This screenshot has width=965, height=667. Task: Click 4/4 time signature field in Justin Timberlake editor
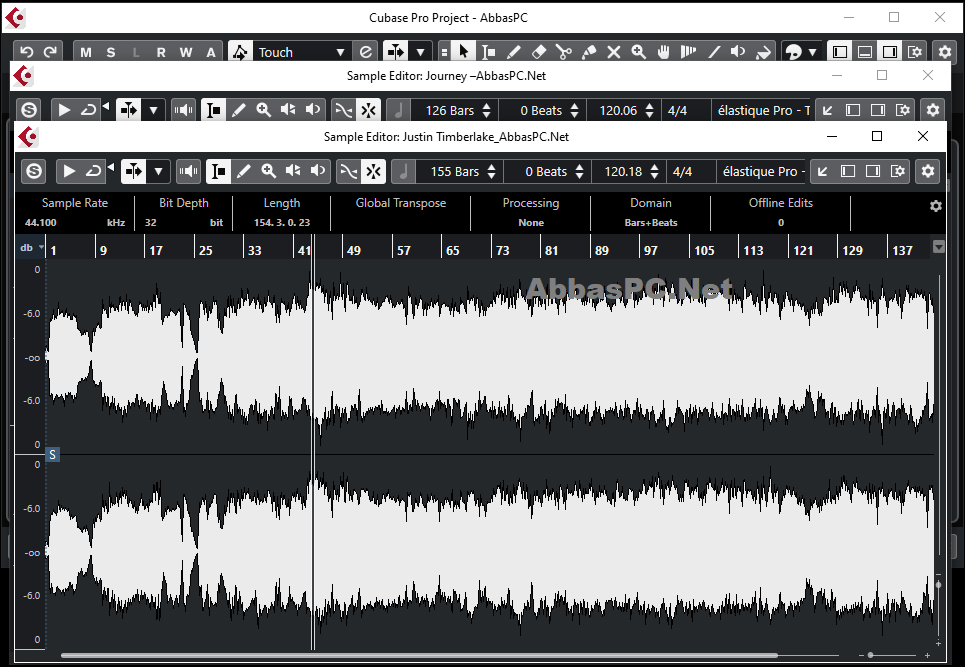691,172
